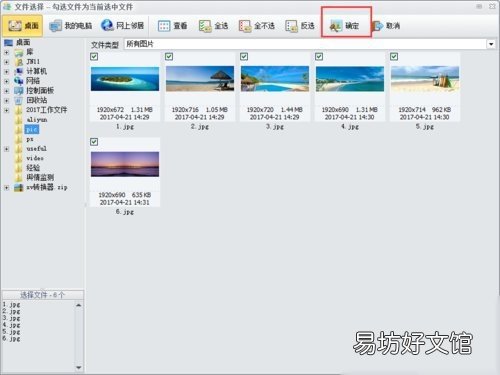Select 控制面板 in the folder tree
This screenshot has width=500, height=375.
(x=40, y=91)
